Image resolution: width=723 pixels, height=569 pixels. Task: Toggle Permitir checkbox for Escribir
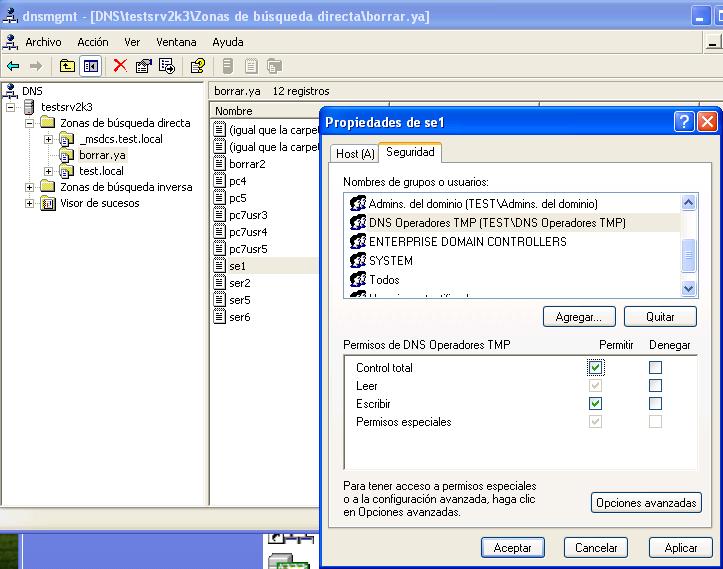[x=595, y=403]
